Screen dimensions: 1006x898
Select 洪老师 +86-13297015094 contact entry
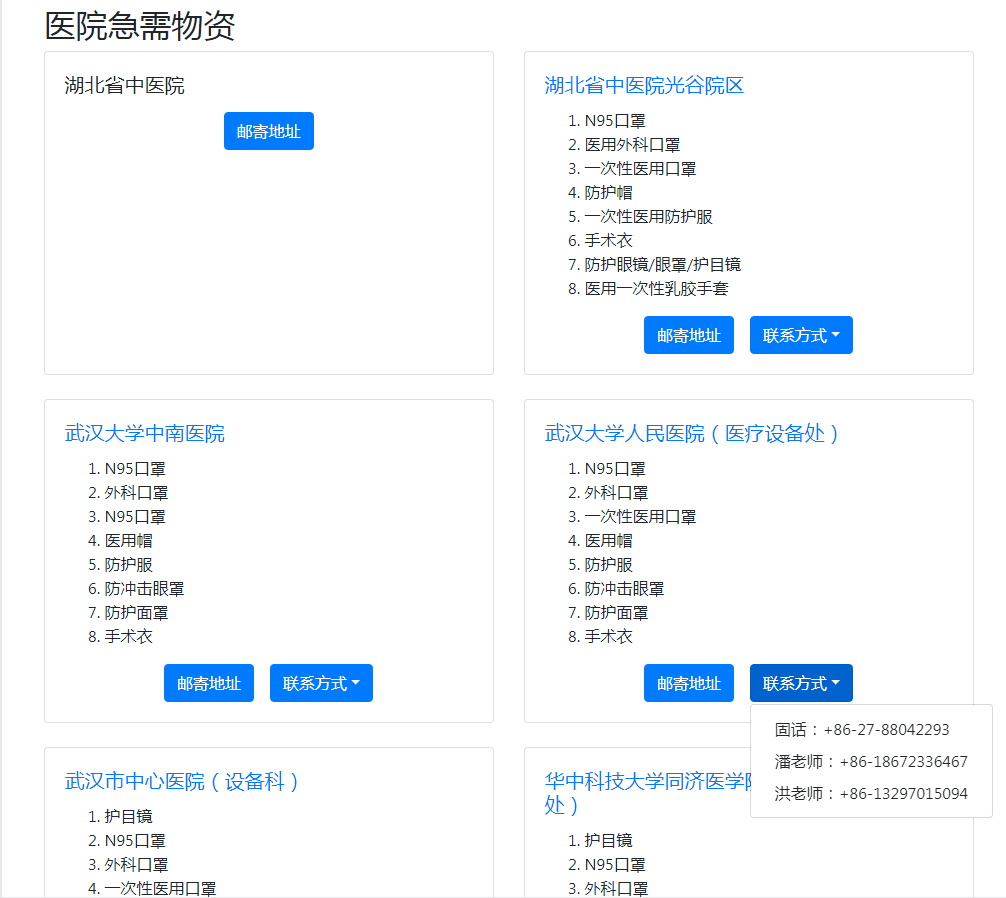tap(871, 793)
